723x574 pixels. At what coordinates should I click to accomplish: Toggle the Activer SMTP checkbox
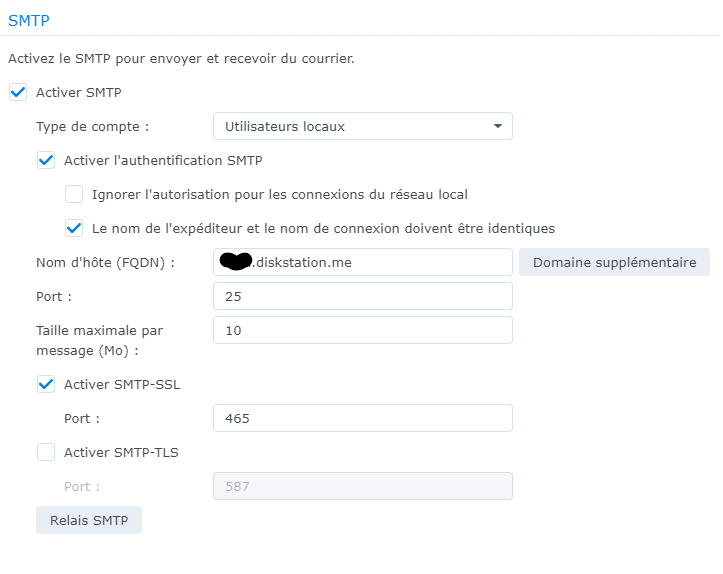coord(17,92)
